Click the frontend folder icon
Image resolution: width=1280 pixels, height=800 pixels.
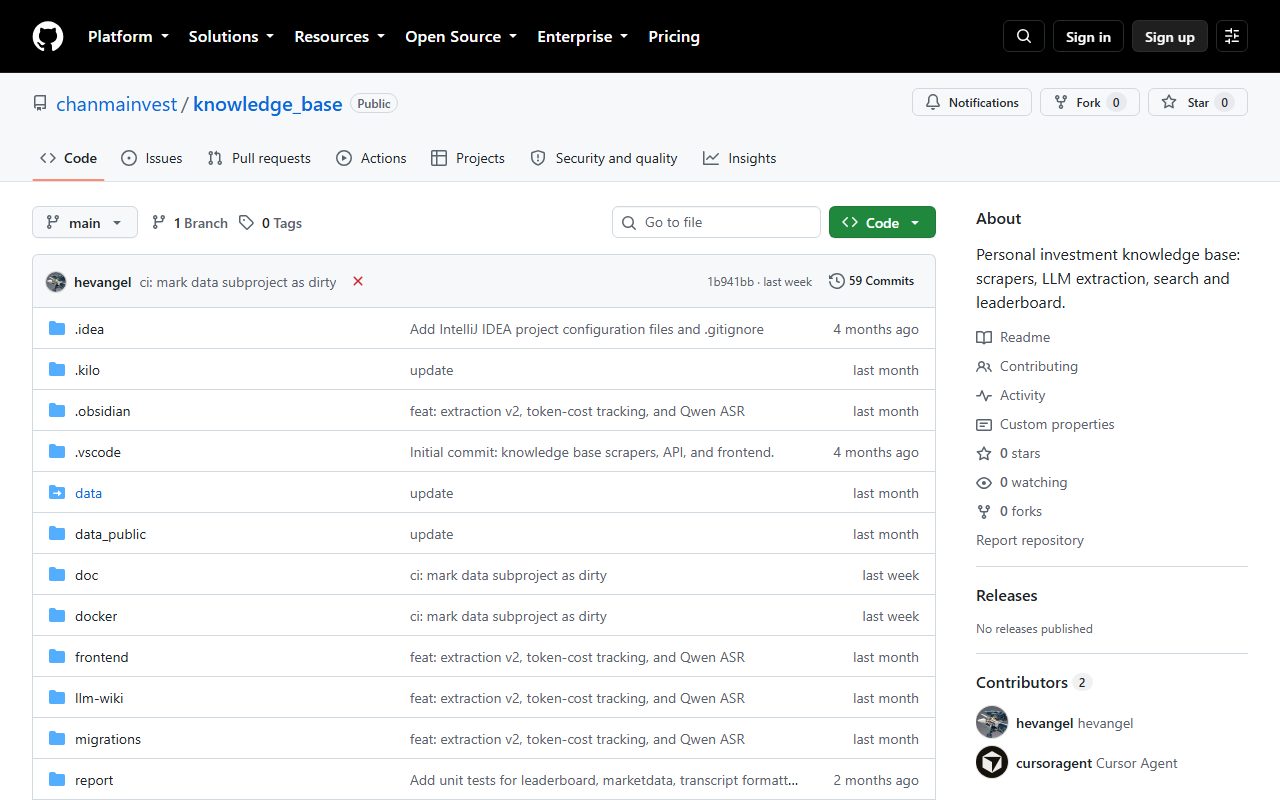coord(57,657)
